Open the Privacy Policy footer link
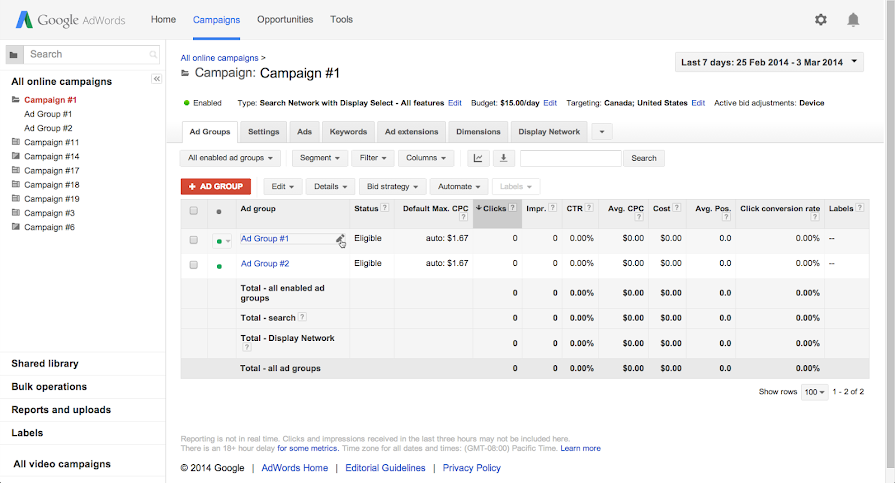The height and width of the screenshot is (483, 895). click(x=471, y=468)
